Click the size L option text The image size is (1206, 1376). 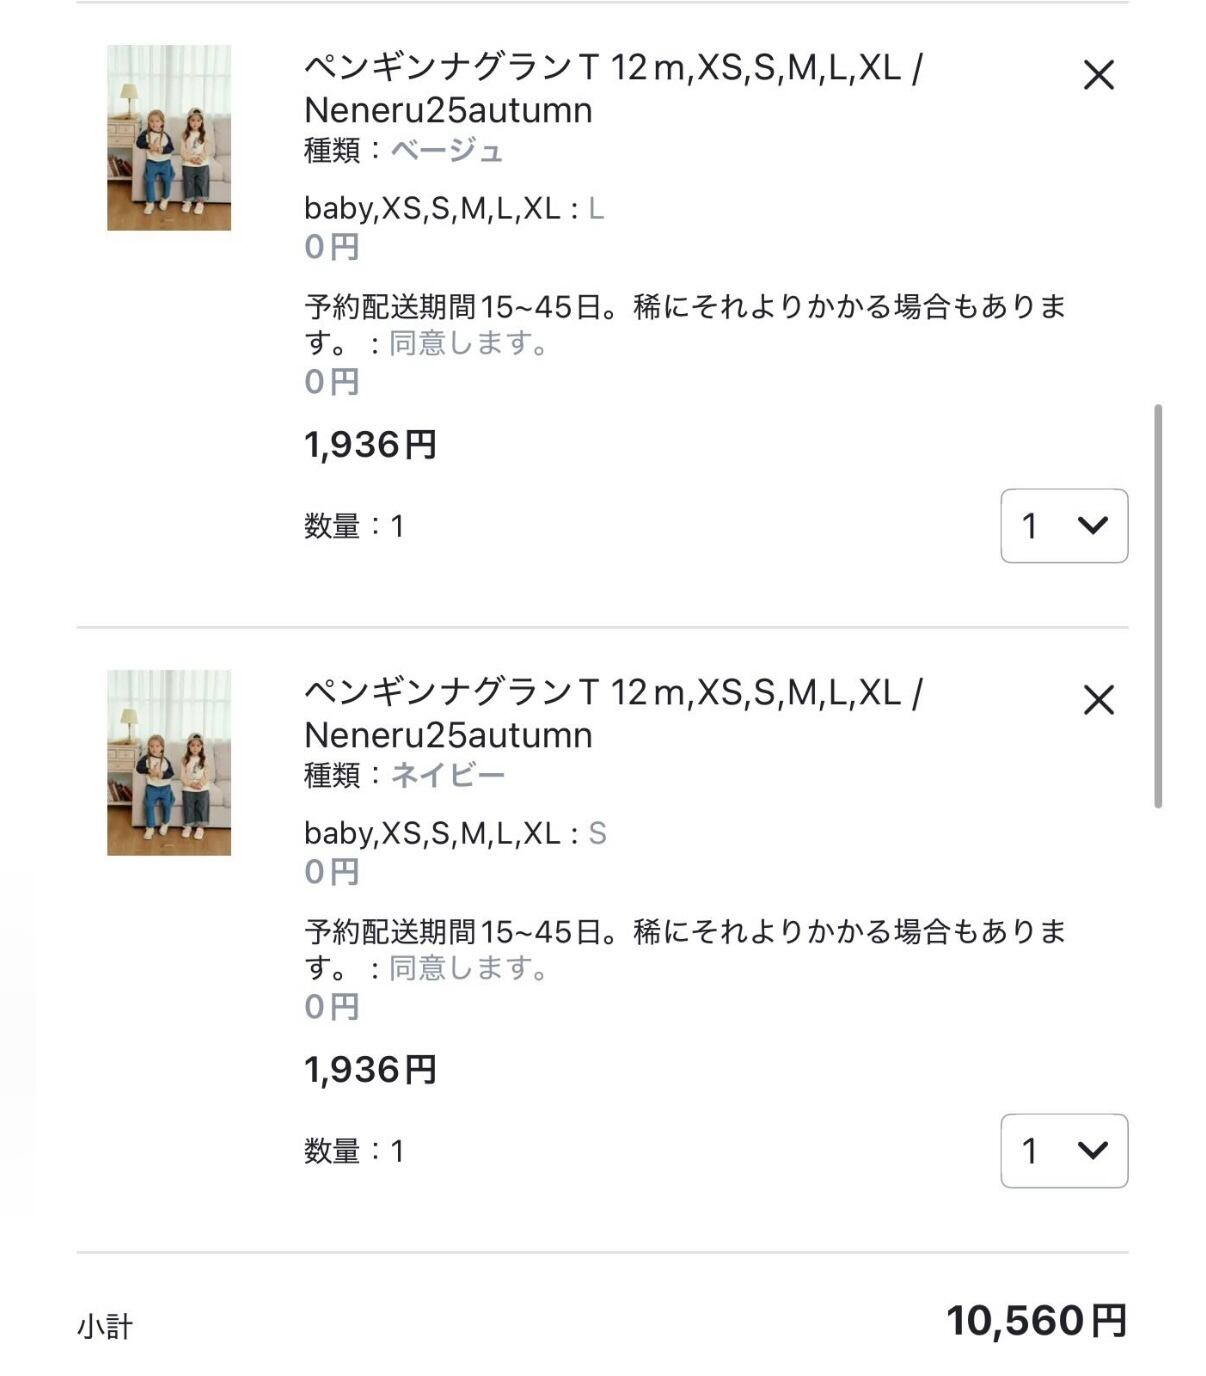click(596, 209)
